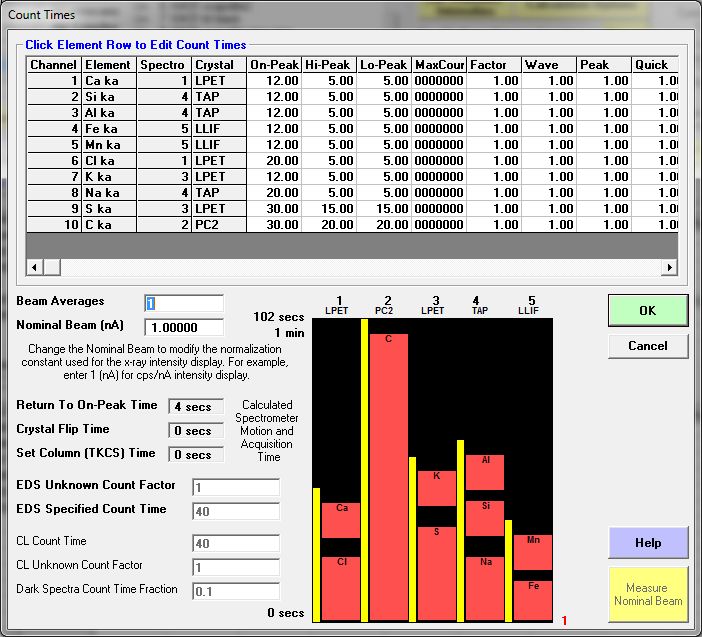Click the red Al block for spectrometer 4
This screenshot has width=702, height=637.
485,472
